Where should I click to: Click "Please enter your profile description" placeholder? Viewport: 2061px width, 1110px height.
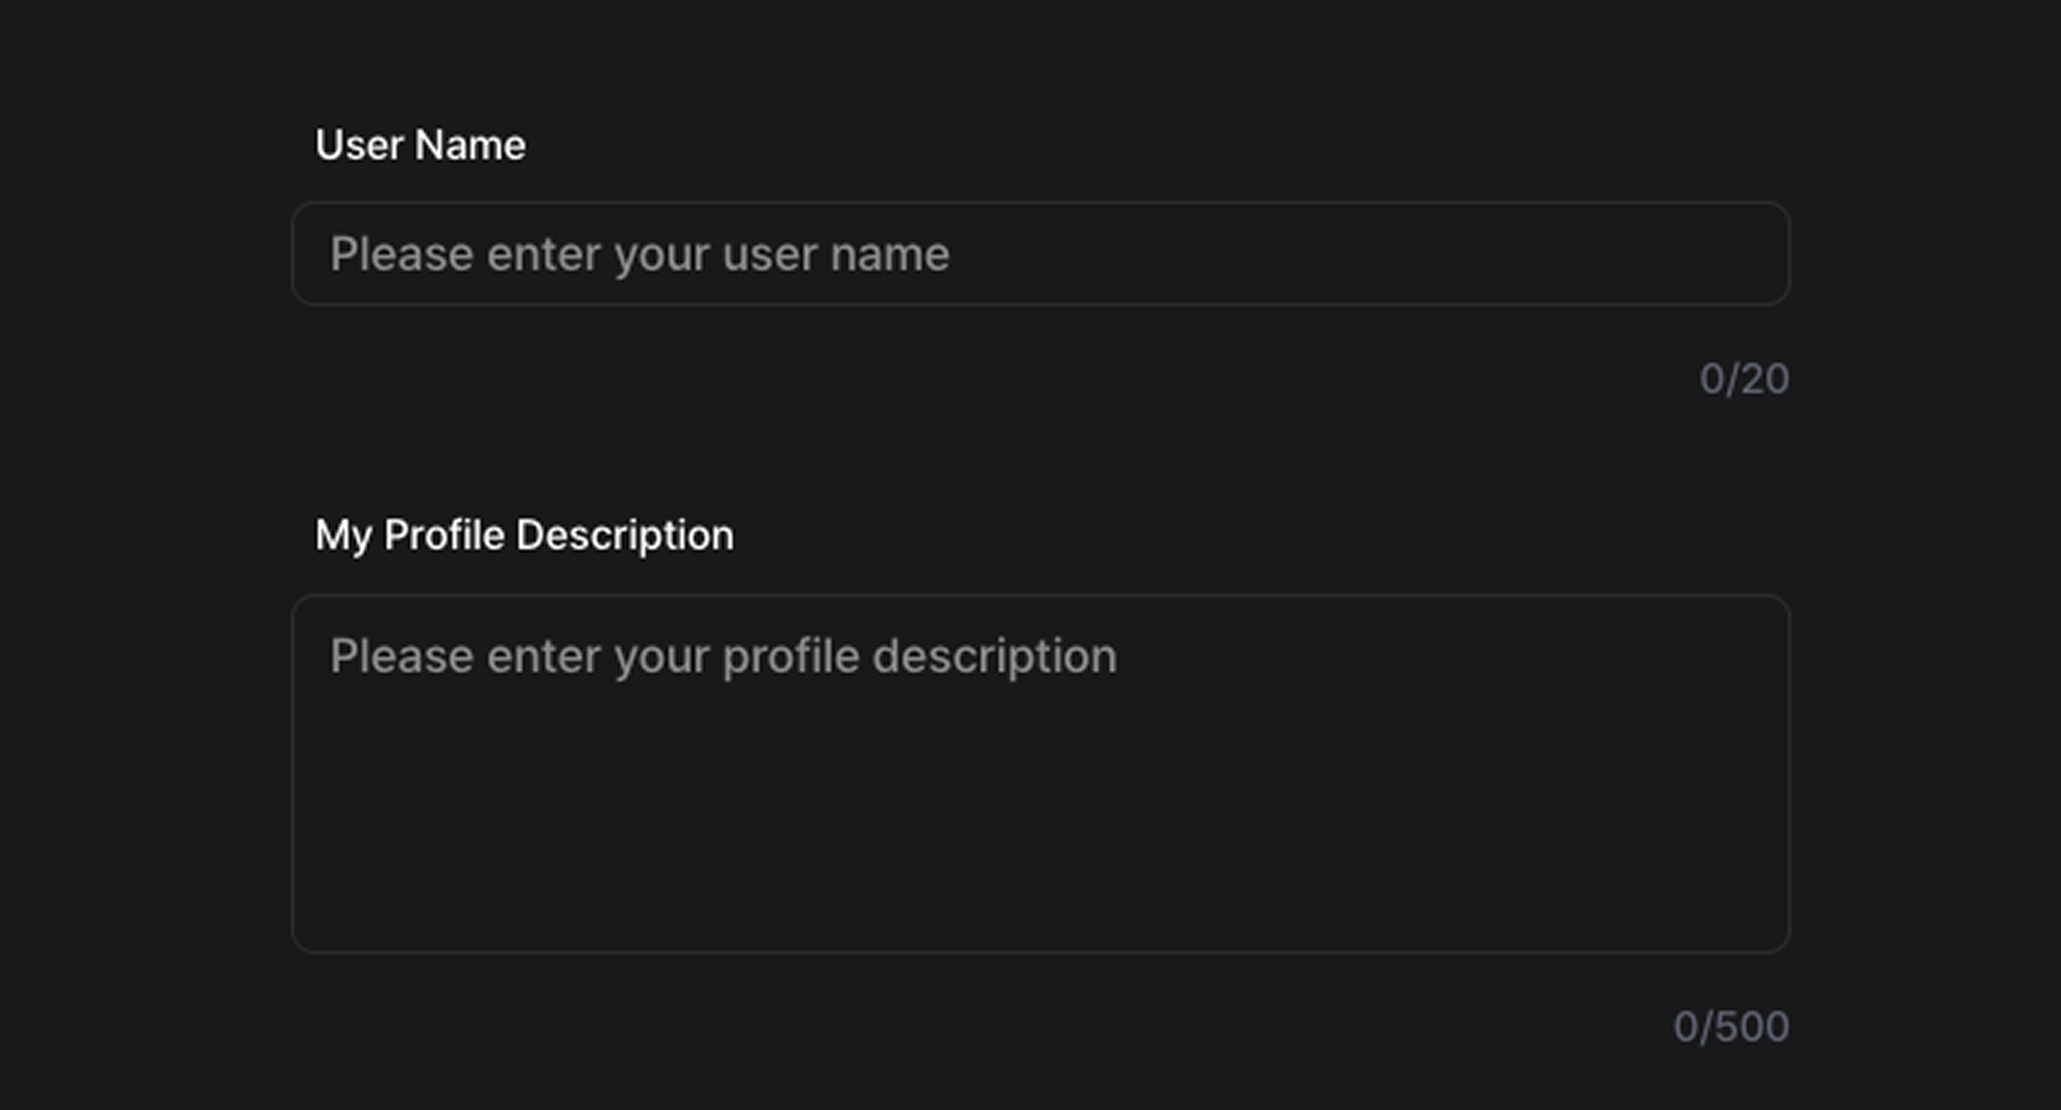point(723,656)
